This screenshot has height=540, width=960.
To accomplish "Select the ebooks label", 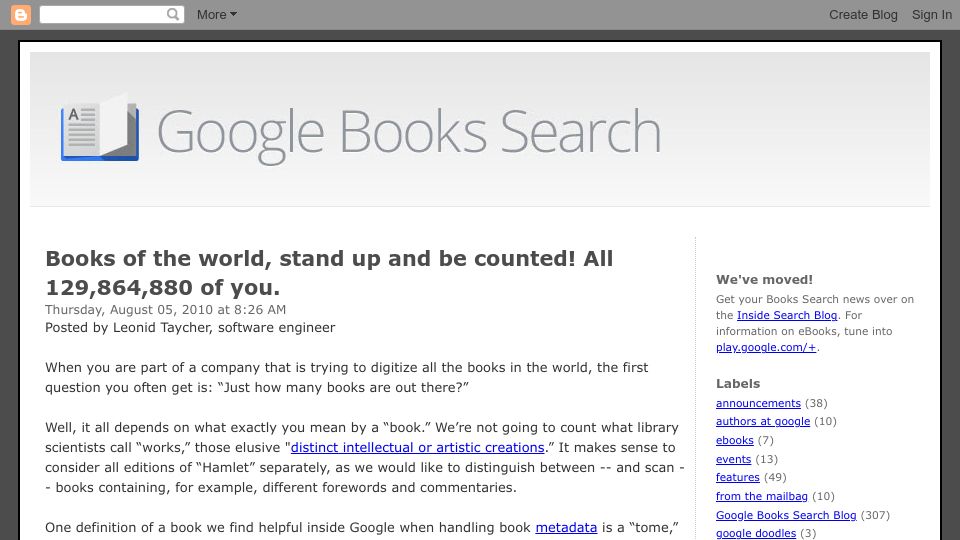I will tap(735, 440).
